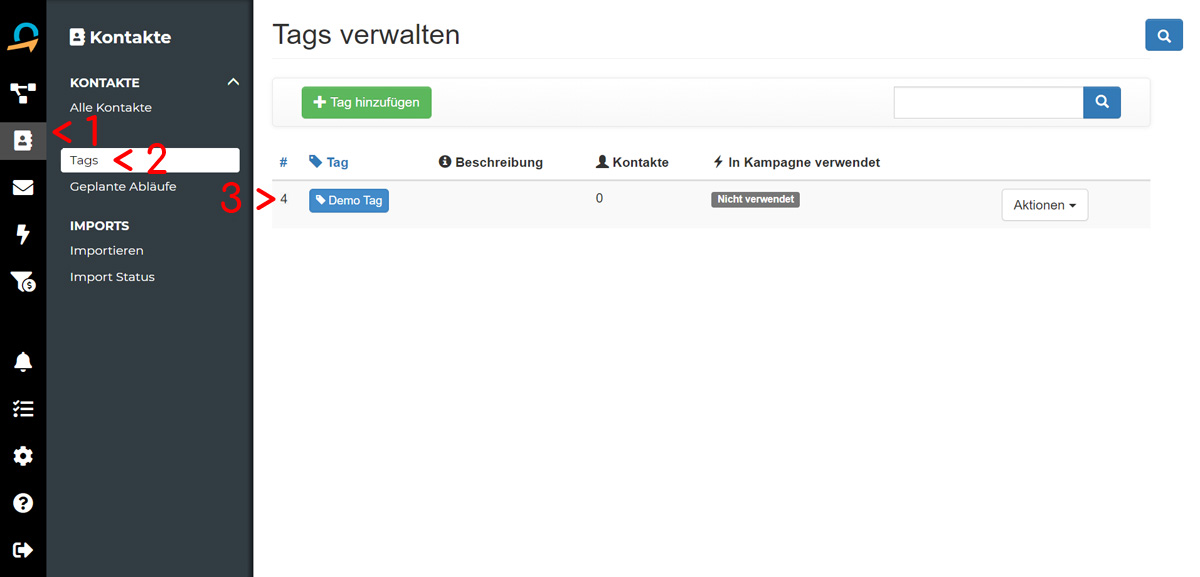Click the lightning bolt sidebar icon
This screenshot has height=577, width=1200.
click(23, 235)
